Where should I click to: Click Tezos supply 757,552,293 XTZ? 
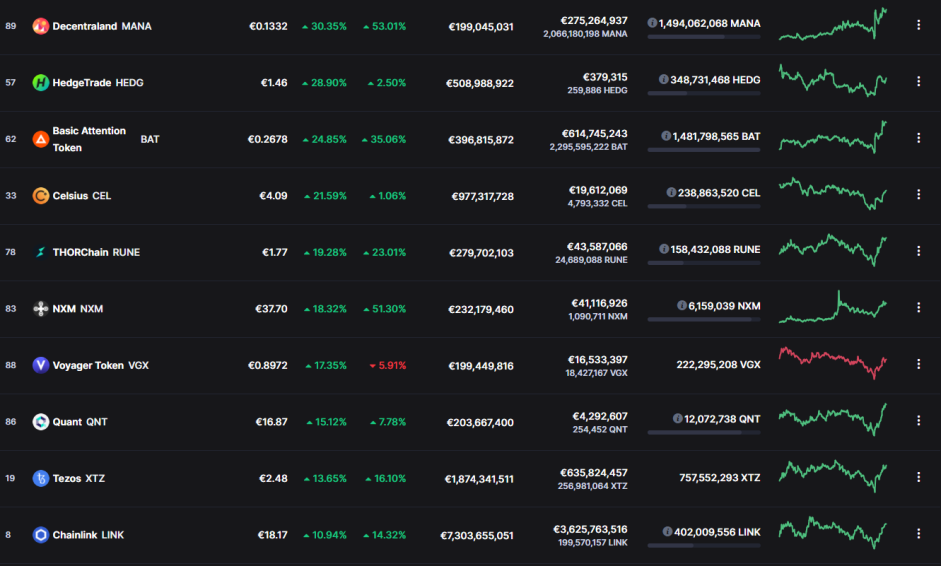720,478
